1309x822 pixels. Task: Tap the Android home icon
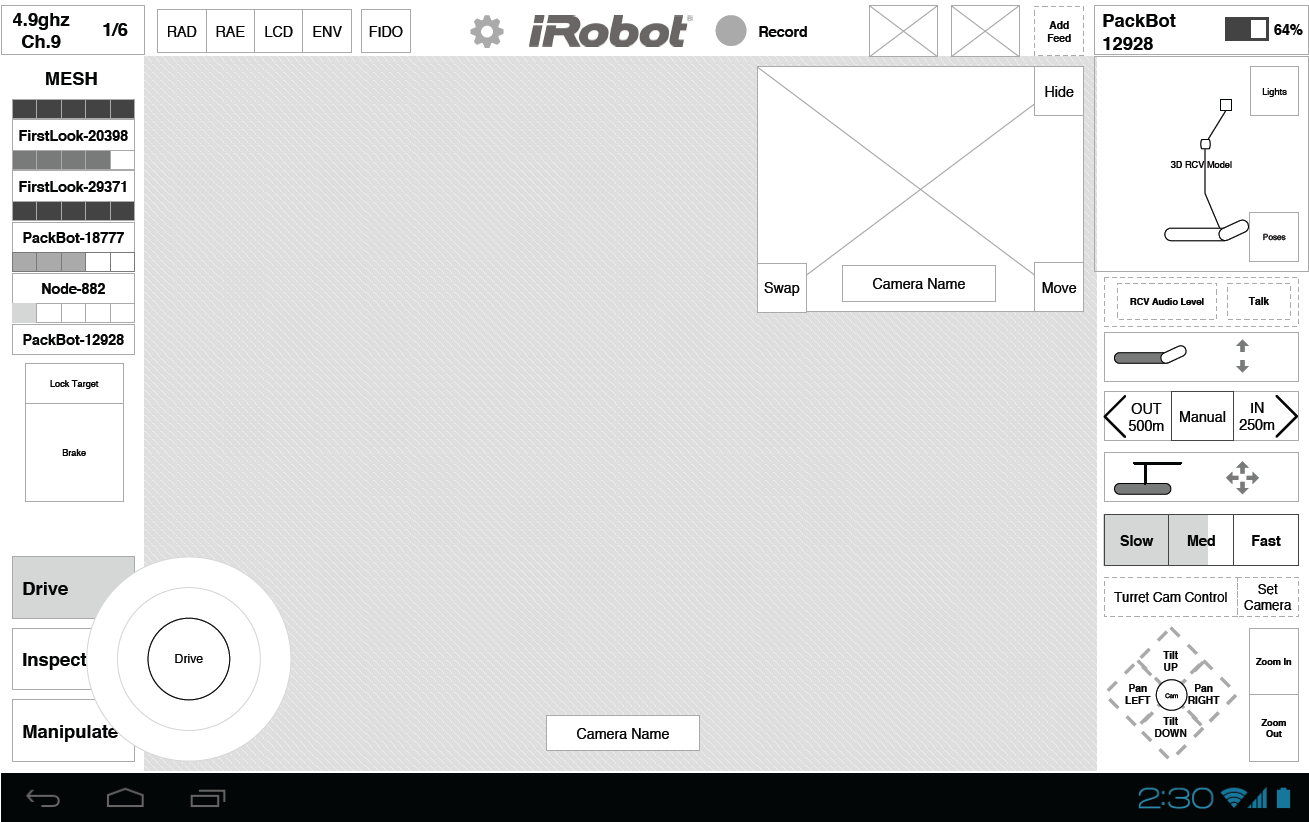pos(125,798)
